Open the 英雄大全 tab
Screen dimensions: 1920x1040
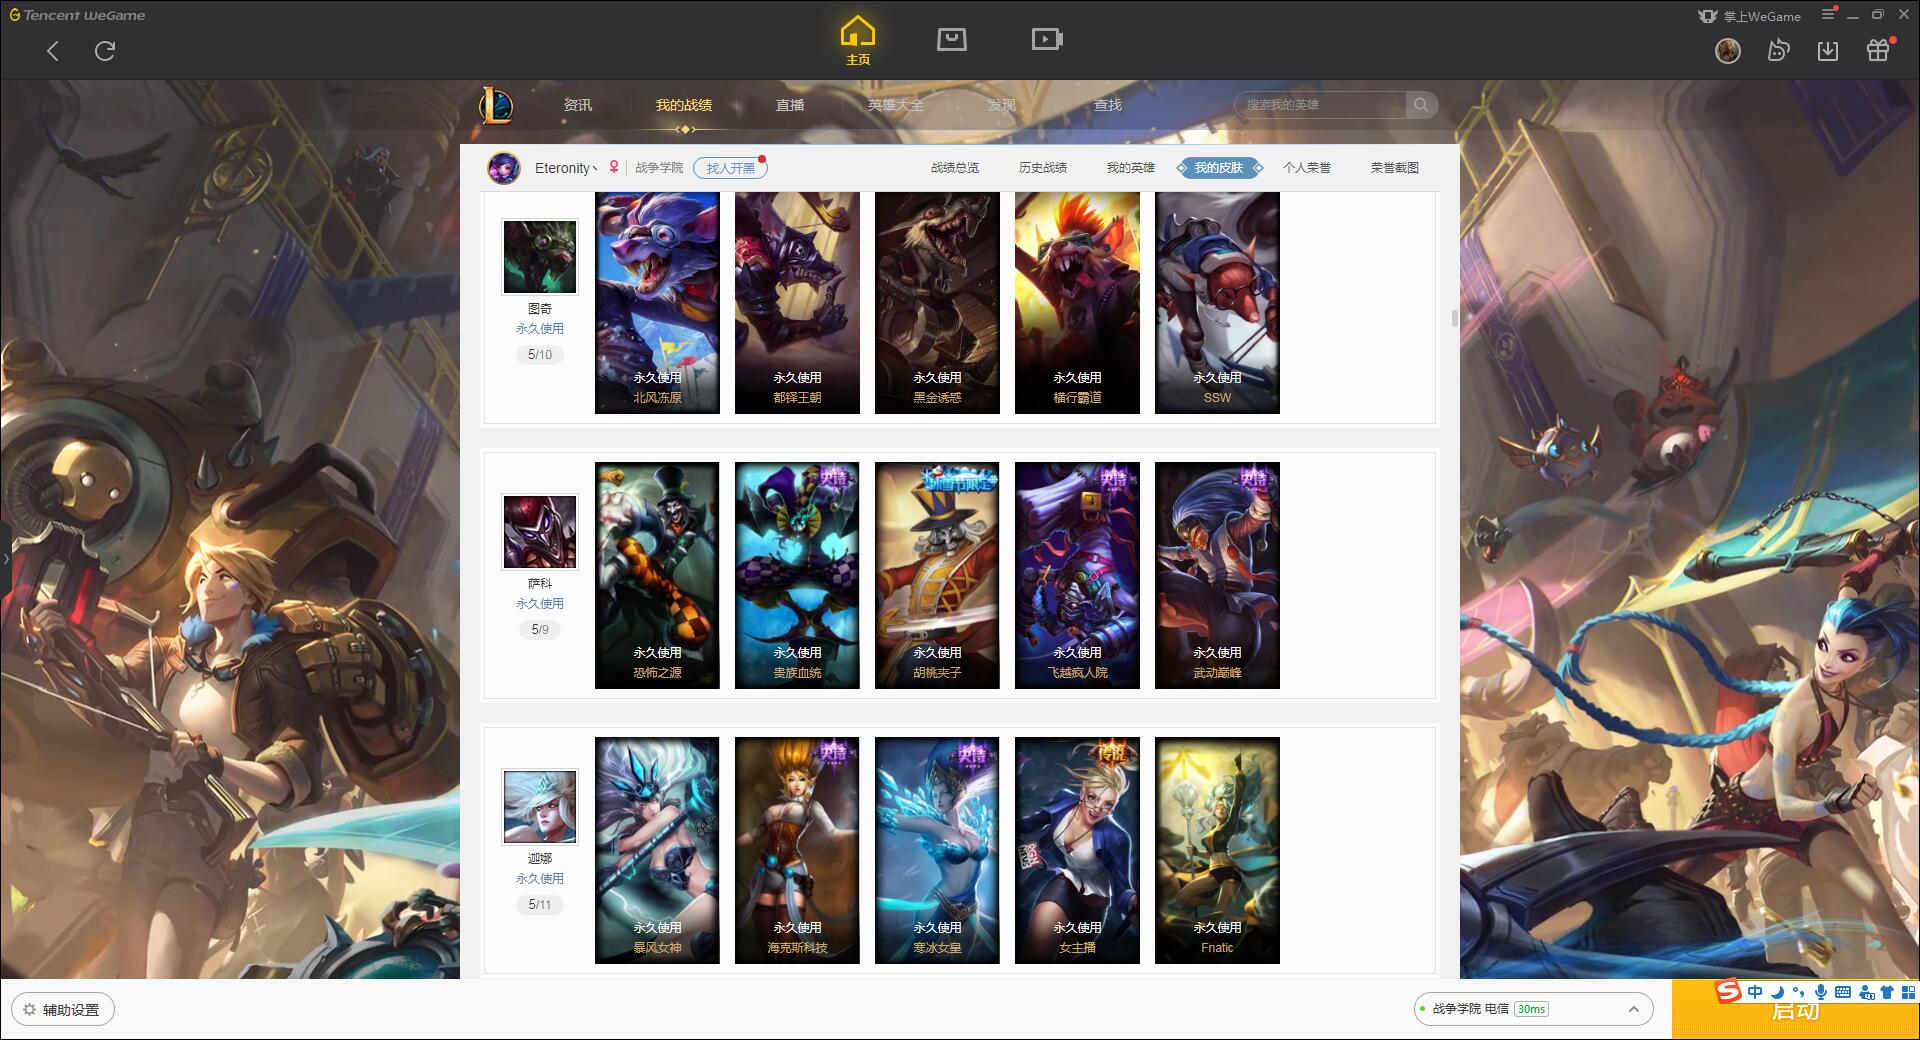(x=896, y=105)
